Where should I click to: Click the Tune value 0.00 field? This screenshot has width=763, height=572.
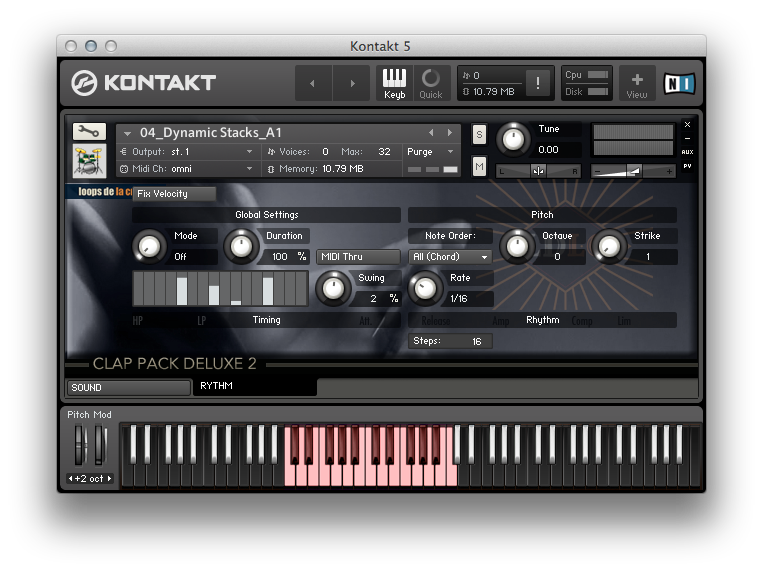pyautogui.click(x=557, y=150)
